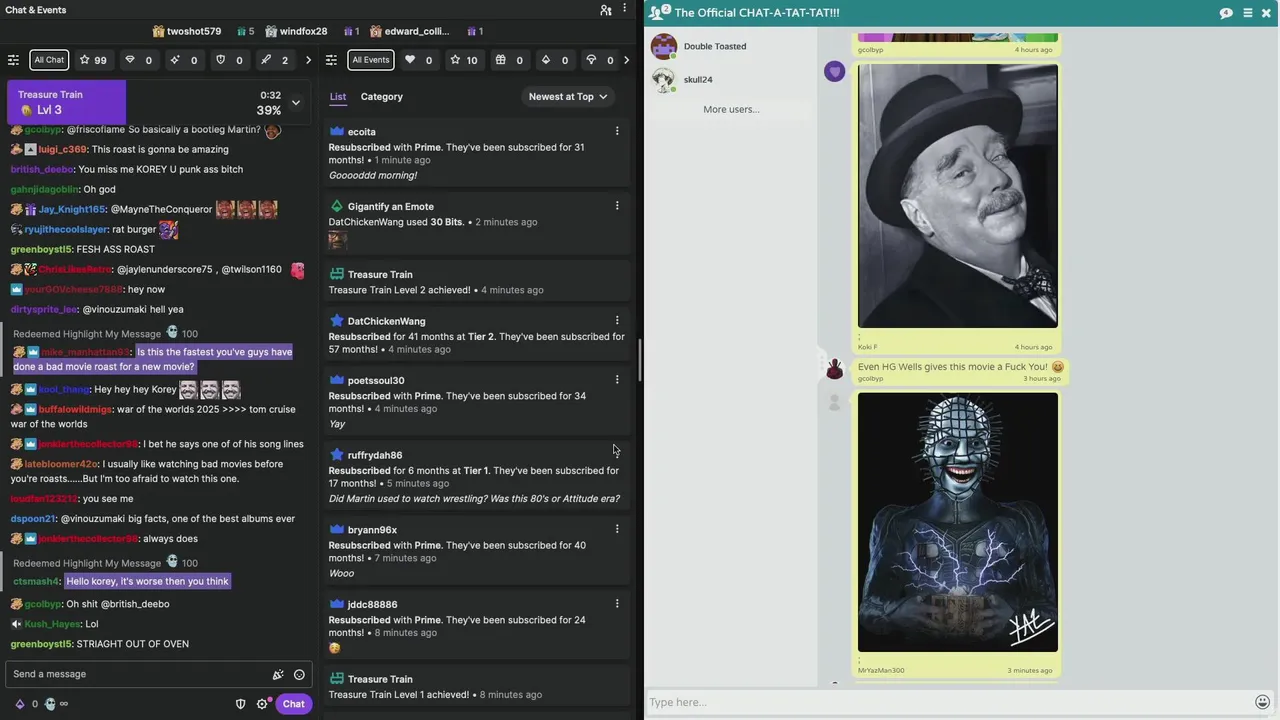Open options menu for poetssoul30 event
The image size is (1280, 720).
pos(617,380)
